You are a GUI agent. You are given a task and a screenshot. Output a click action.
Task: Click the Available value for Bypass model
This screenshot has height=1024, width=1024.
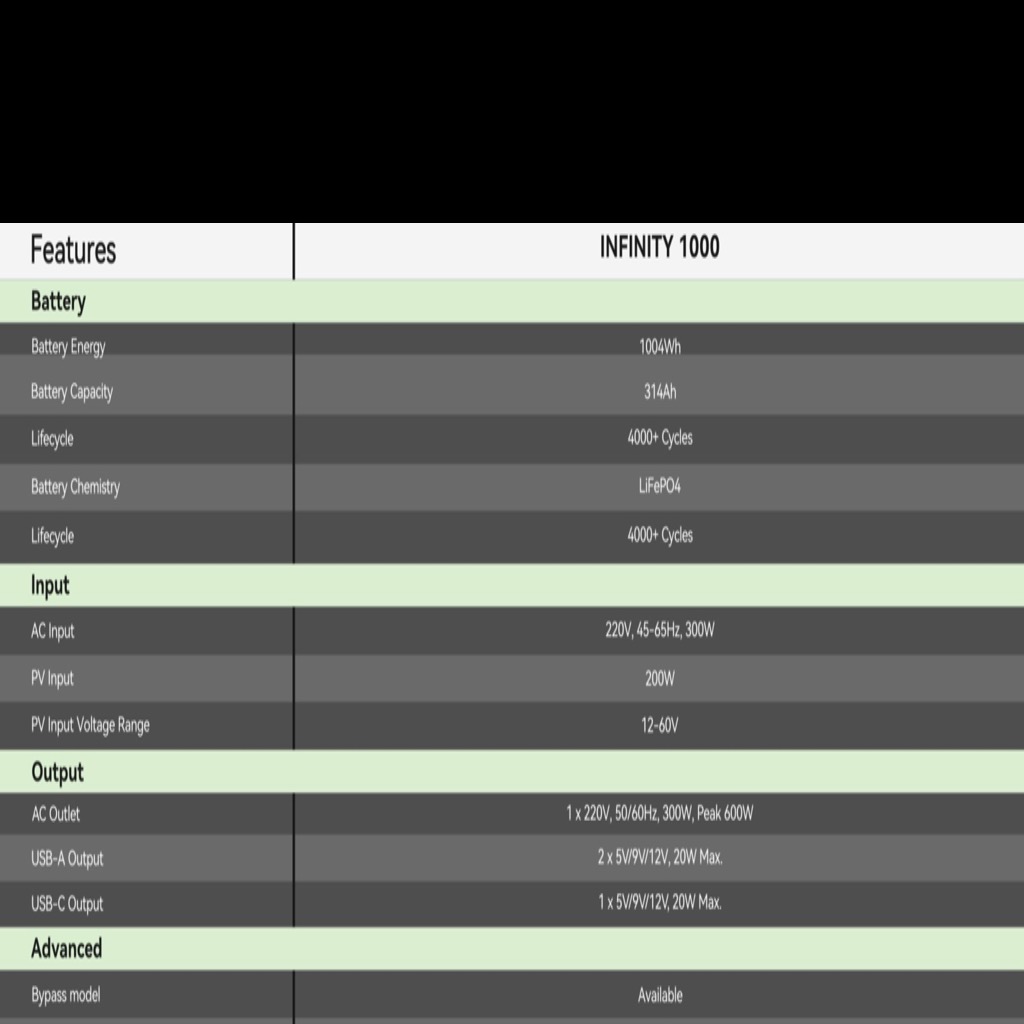click(660, 996)
